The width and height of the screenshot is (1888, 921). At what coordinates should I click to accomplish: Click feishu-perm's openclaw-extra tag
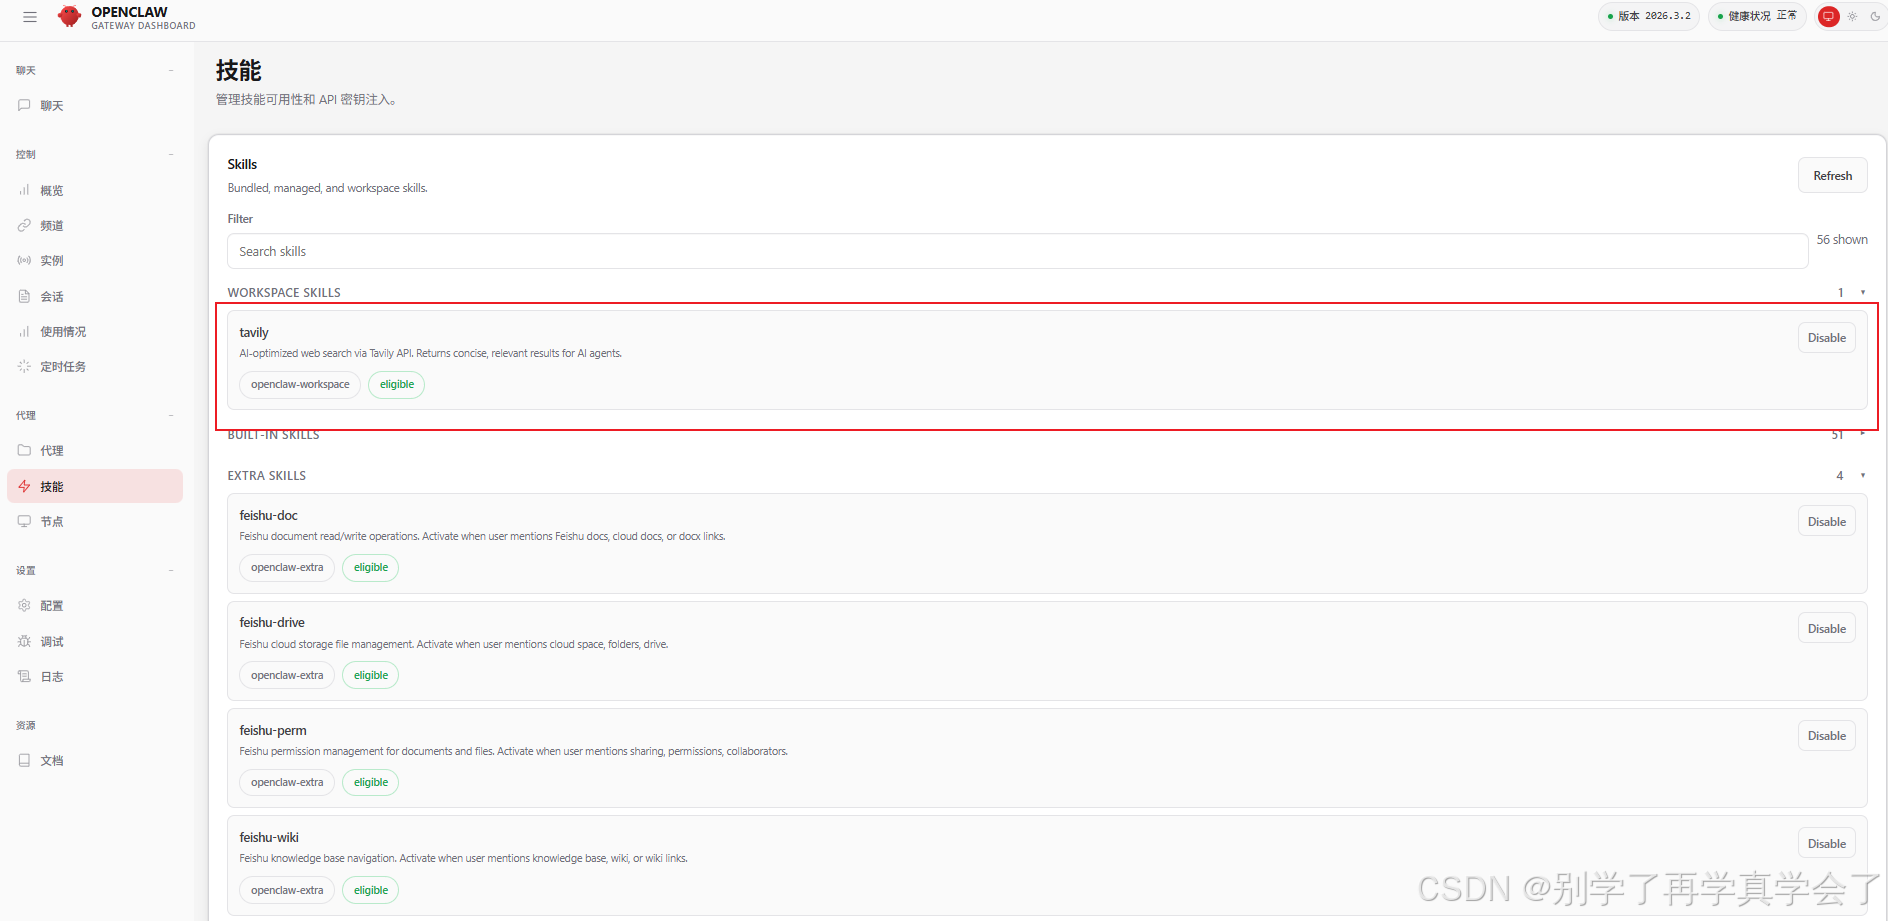click(x=287, y=782)
